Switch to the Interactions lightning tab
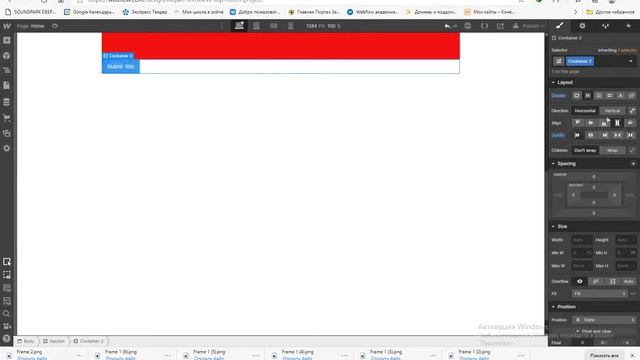The width and height of the screenshot is (640, 360). (629, 26)
